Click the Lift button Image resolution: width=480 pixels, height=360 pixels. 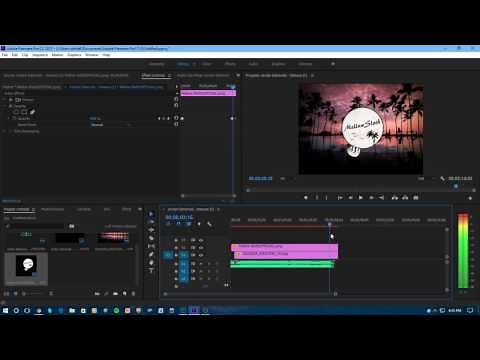tap(395, 198)
